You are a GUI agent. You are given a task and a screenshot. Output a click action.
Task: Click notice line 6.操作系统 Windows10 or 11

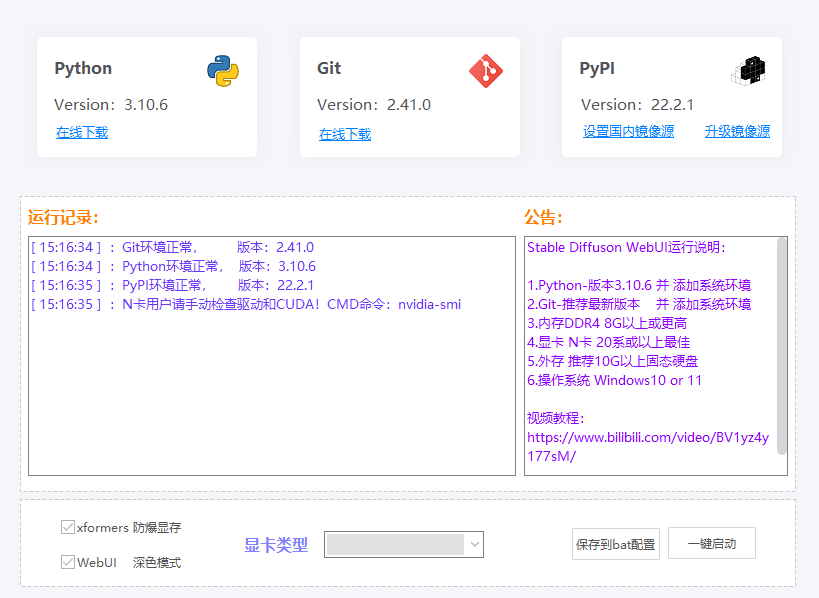coord(614,380)
